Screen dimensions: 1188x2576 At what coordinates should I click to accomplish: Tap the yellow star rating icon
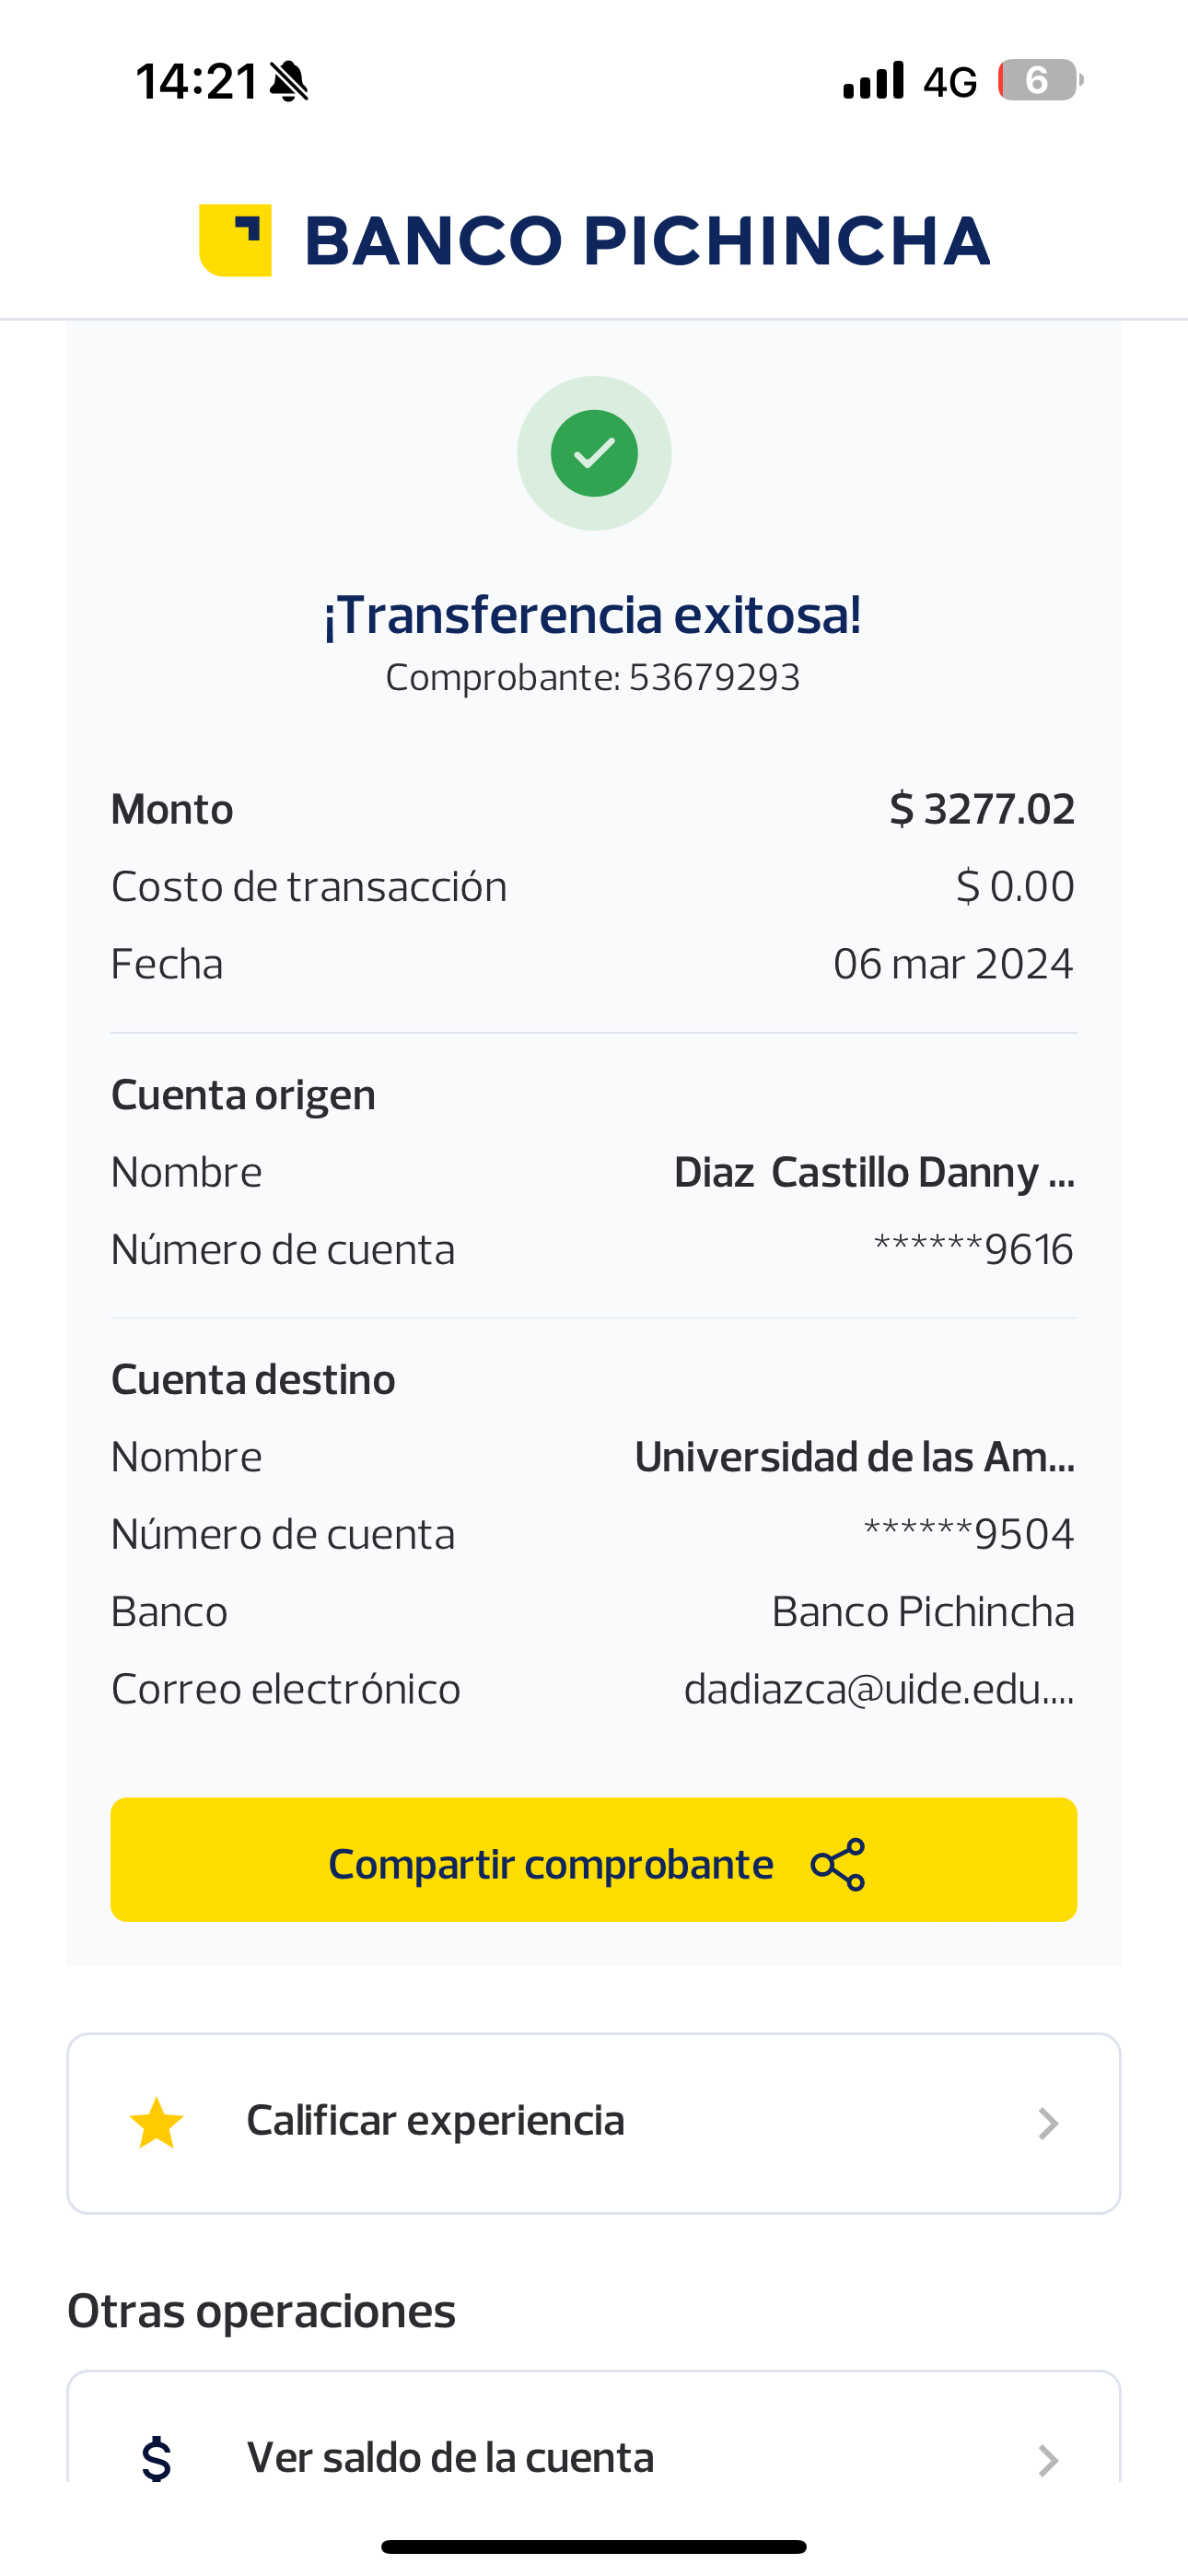tap(157, 2123)
